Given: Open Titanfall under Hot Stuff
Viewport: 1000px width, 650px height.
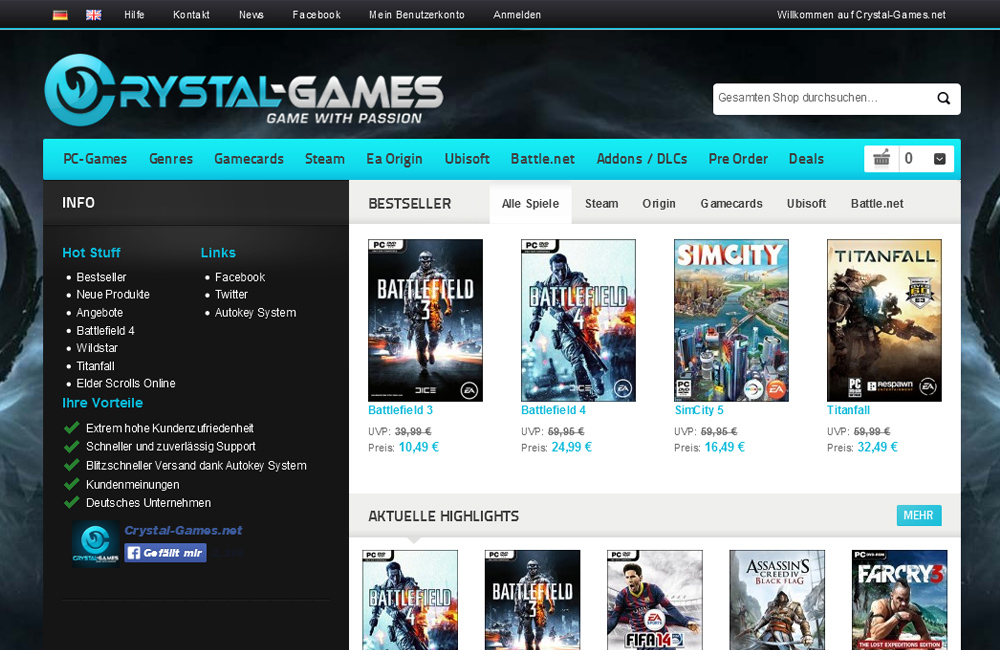Looking at the screenshot, I should coord(95,366).
